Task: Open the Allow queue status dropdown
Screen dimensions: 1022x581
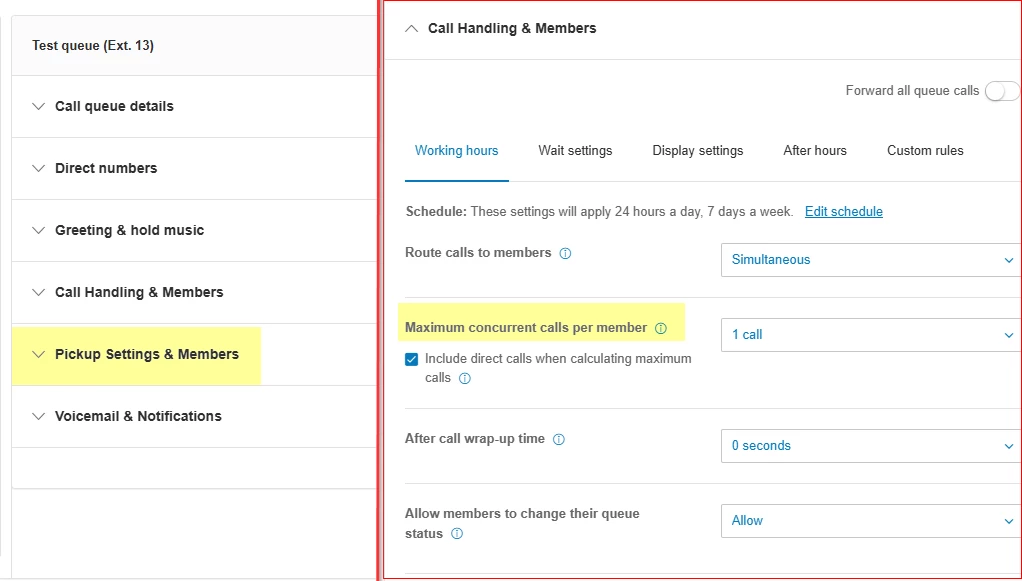Action: pos(870,521)
